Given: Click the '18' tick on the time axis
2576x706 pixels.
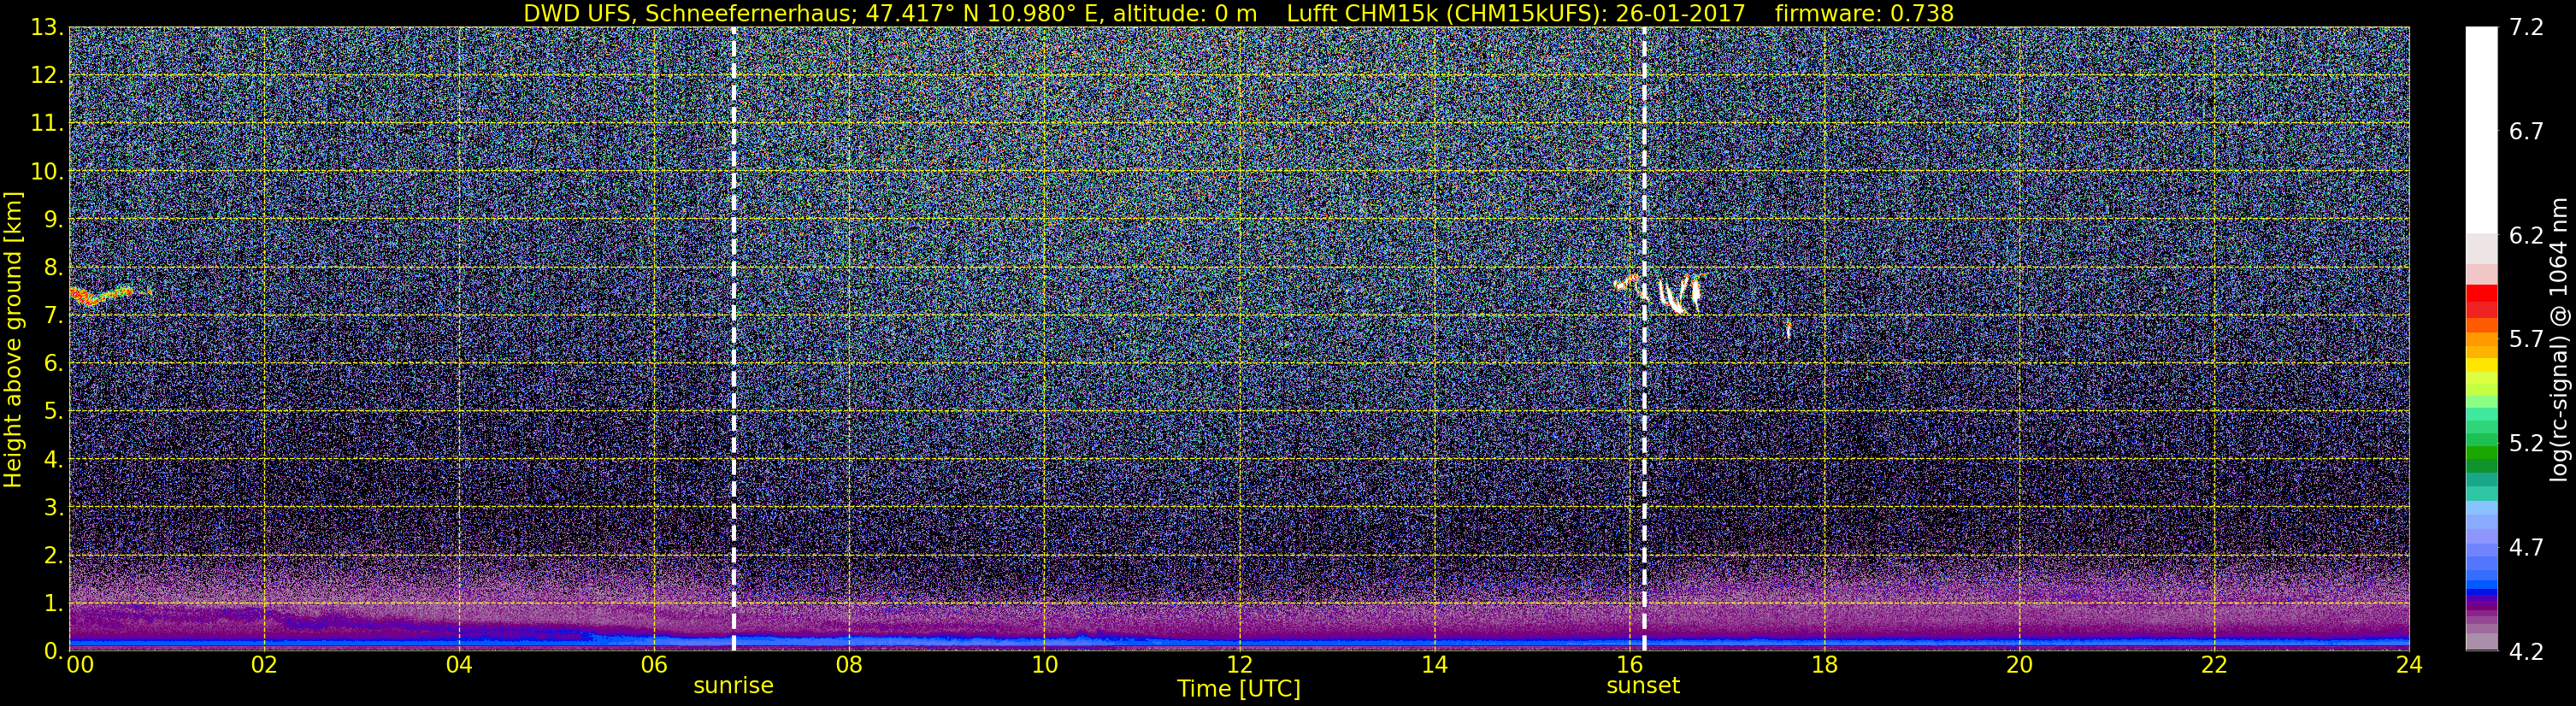Looking at the screenshot, I should click(1824, 665).
